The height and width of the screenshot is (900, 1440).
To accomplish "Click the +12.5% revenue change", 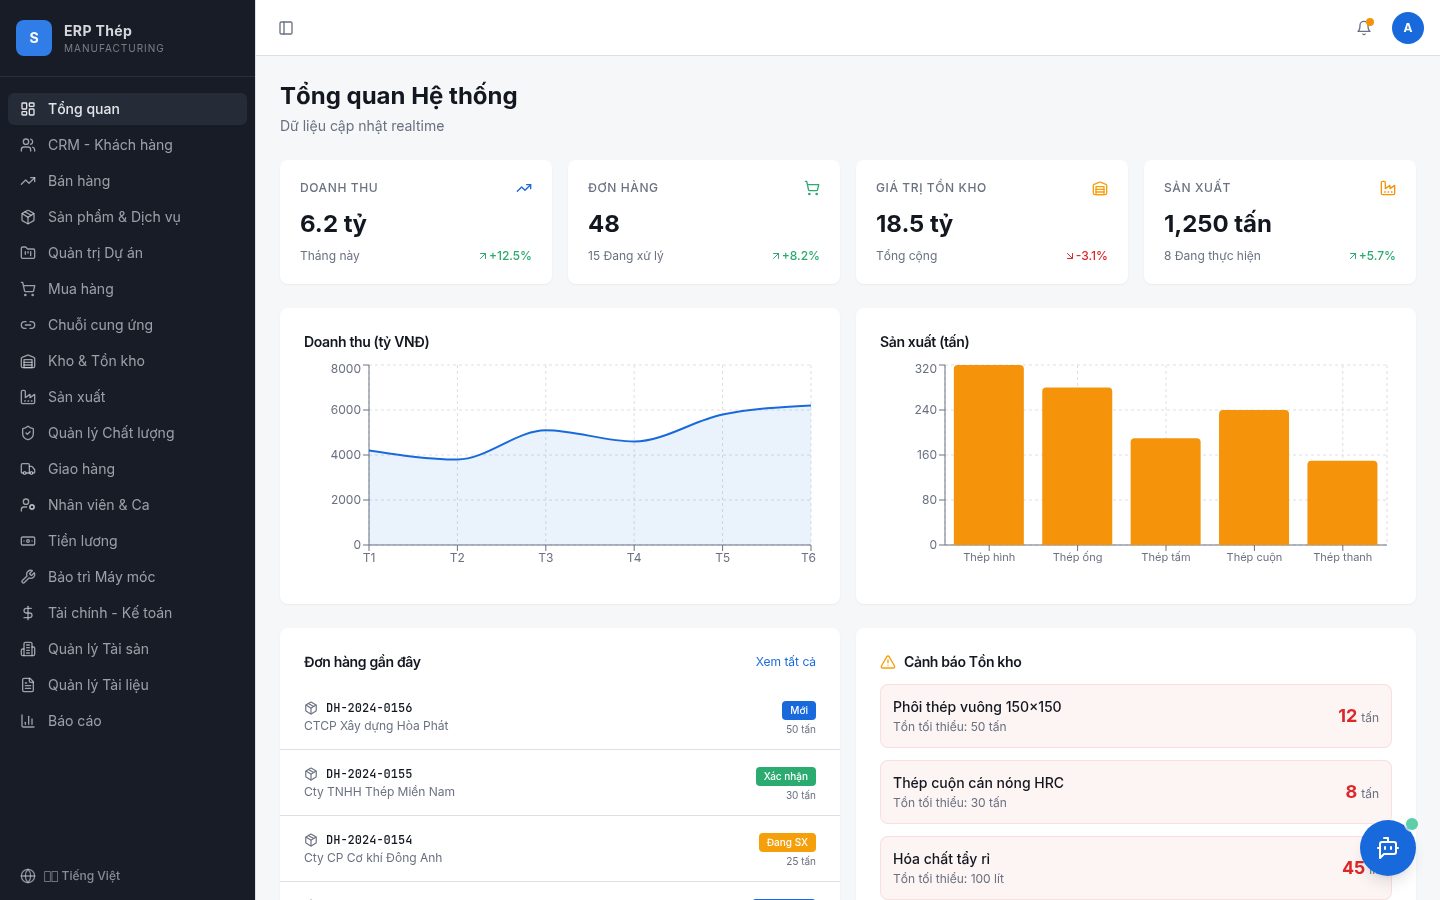I will coord(505,256).
